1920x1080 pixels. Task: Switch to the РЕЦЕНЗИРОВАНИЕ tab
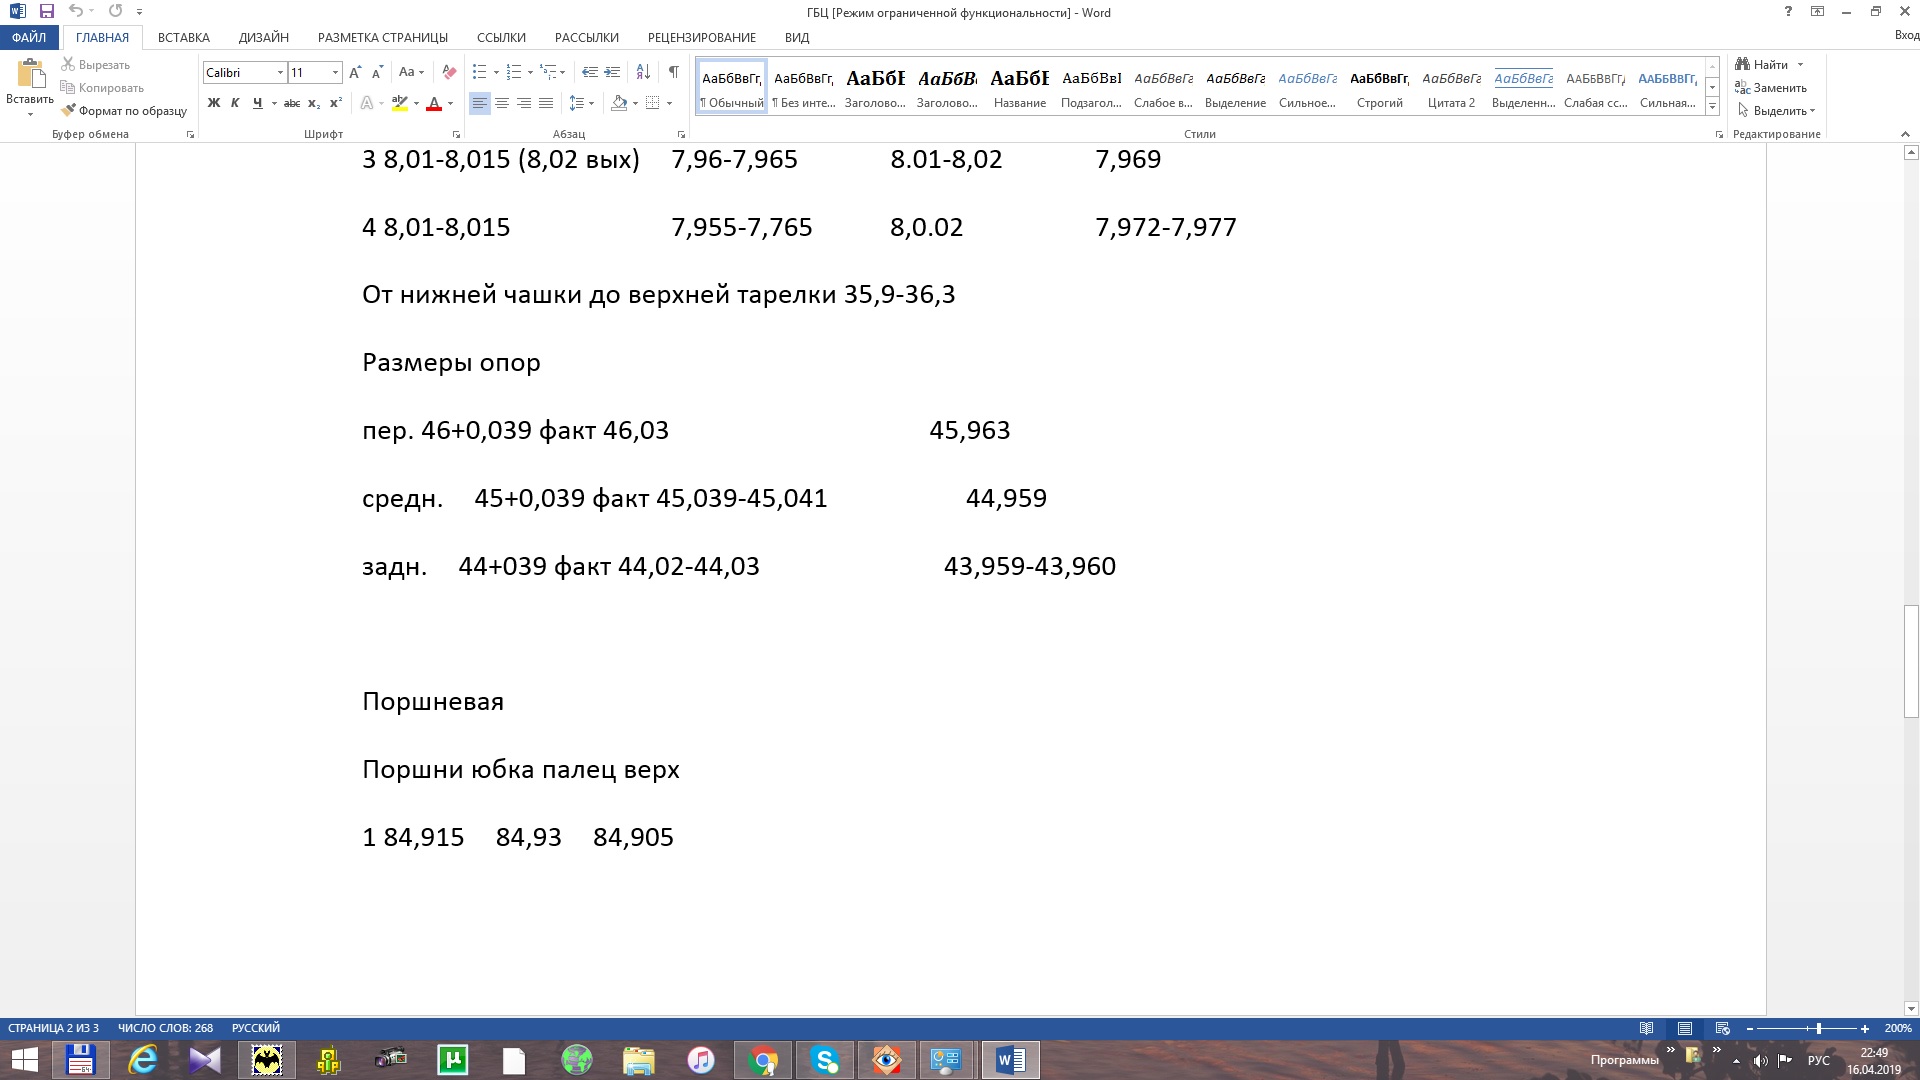[701, 37]
